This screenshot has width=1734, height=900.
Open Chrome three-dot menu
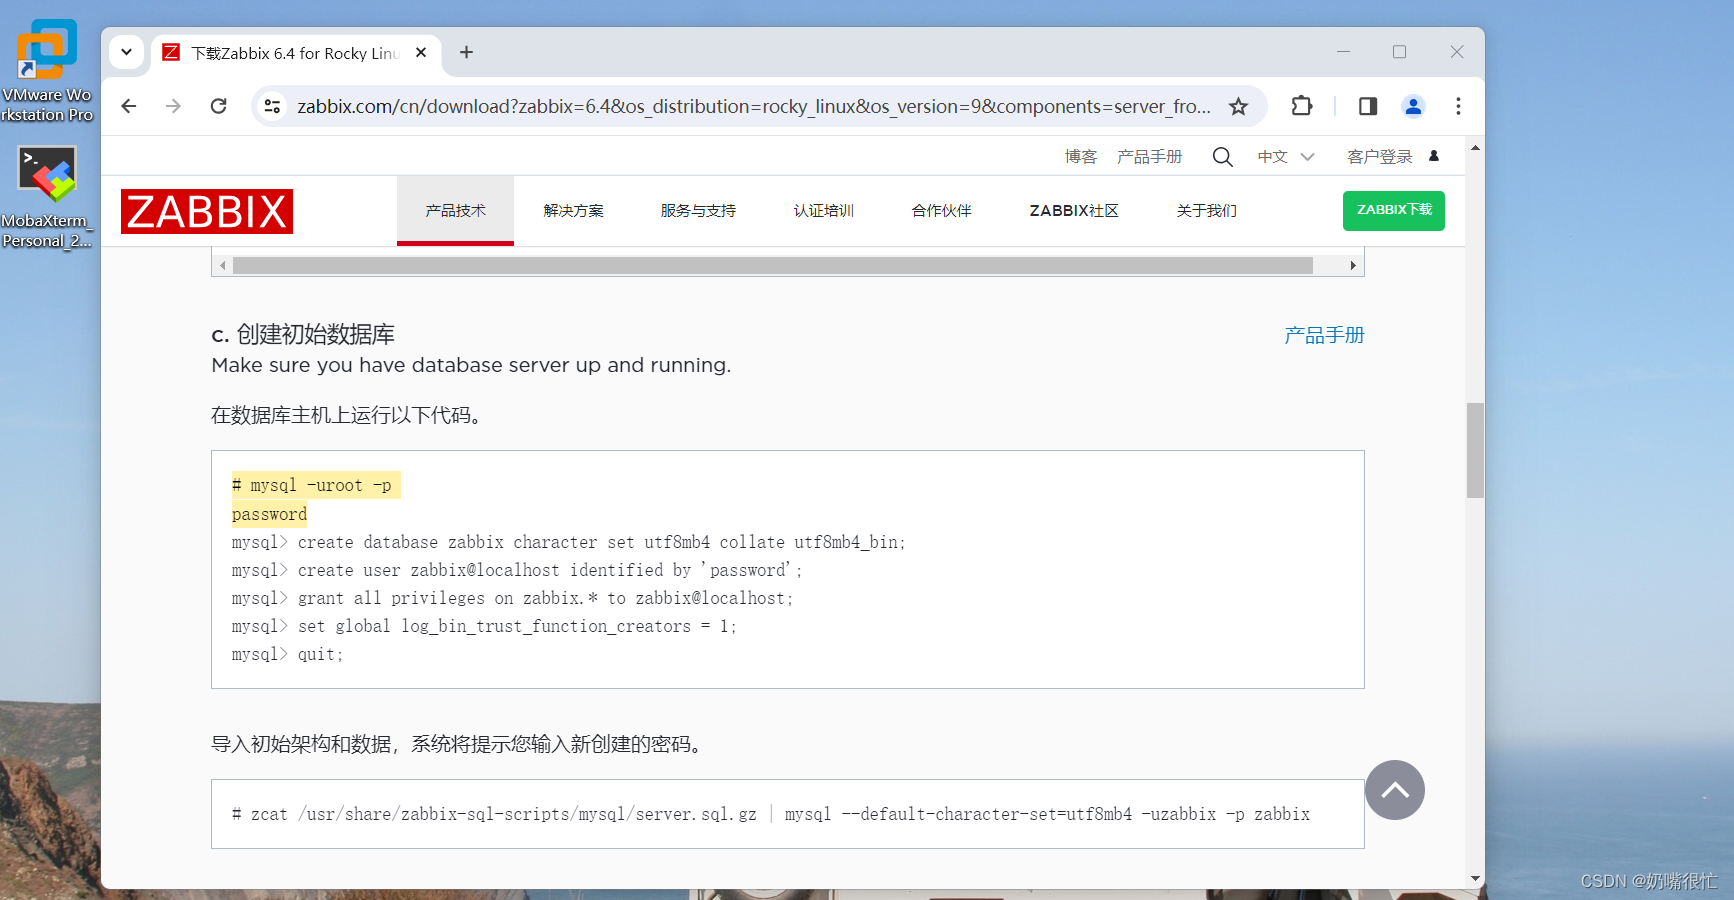coord(1458,106)
